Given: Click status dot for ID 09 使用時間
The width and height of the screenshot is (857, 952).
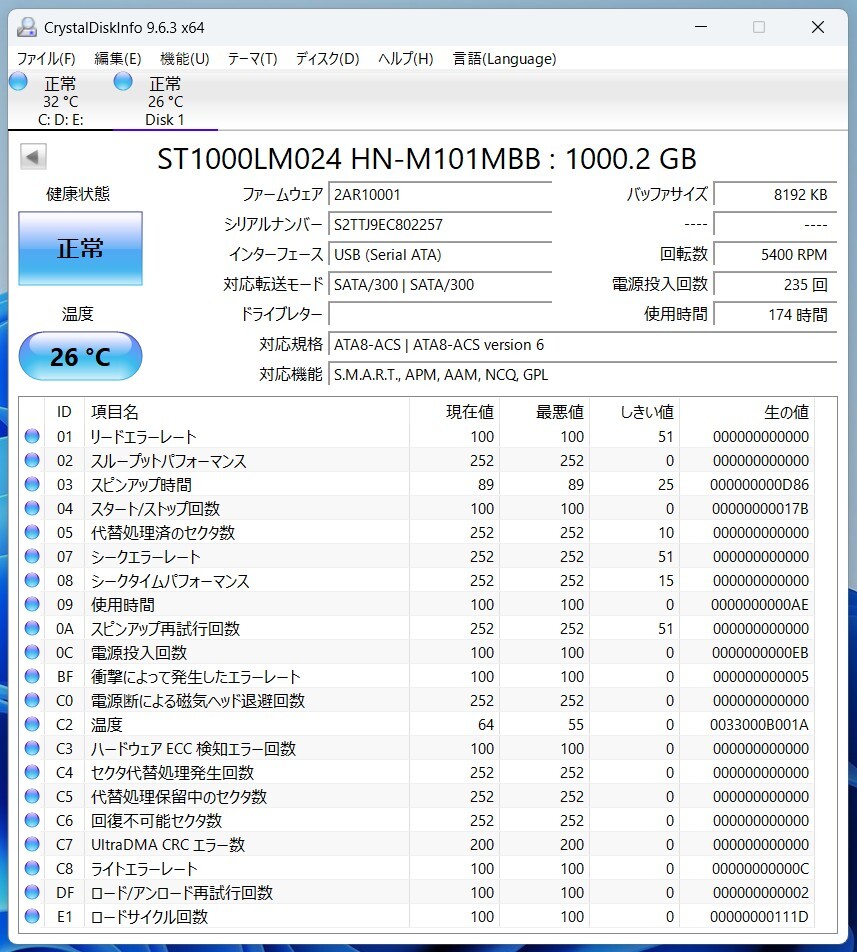Looking at the screenshot, I should tap(32, 604).
